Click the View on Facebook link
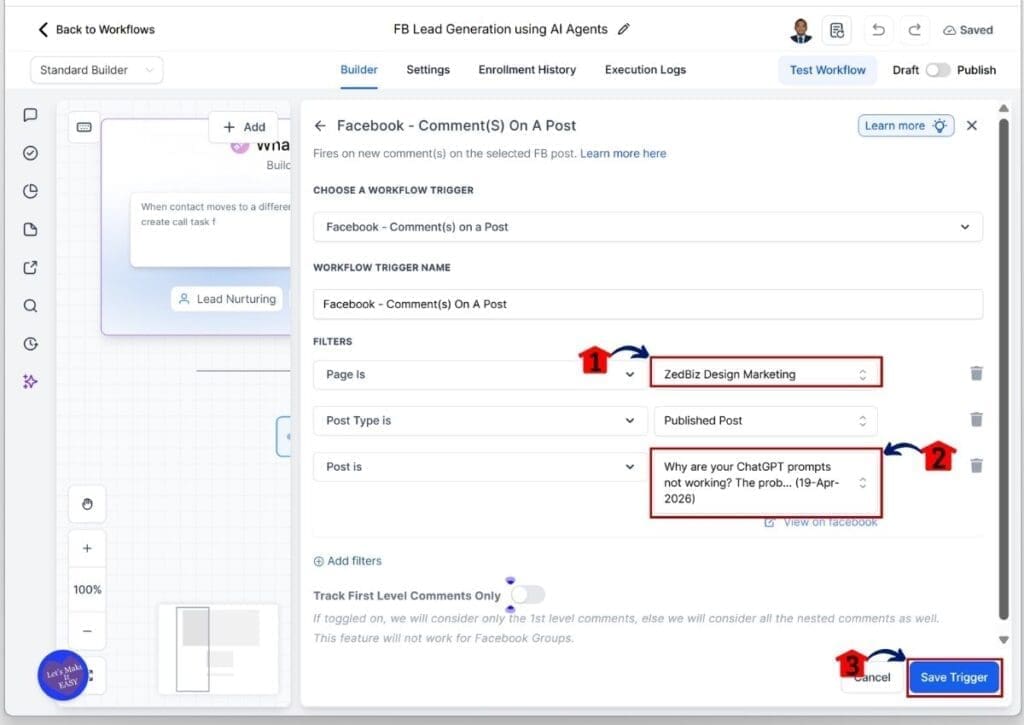This screenshot has width=1024, height=725. [x=820, y=521]
